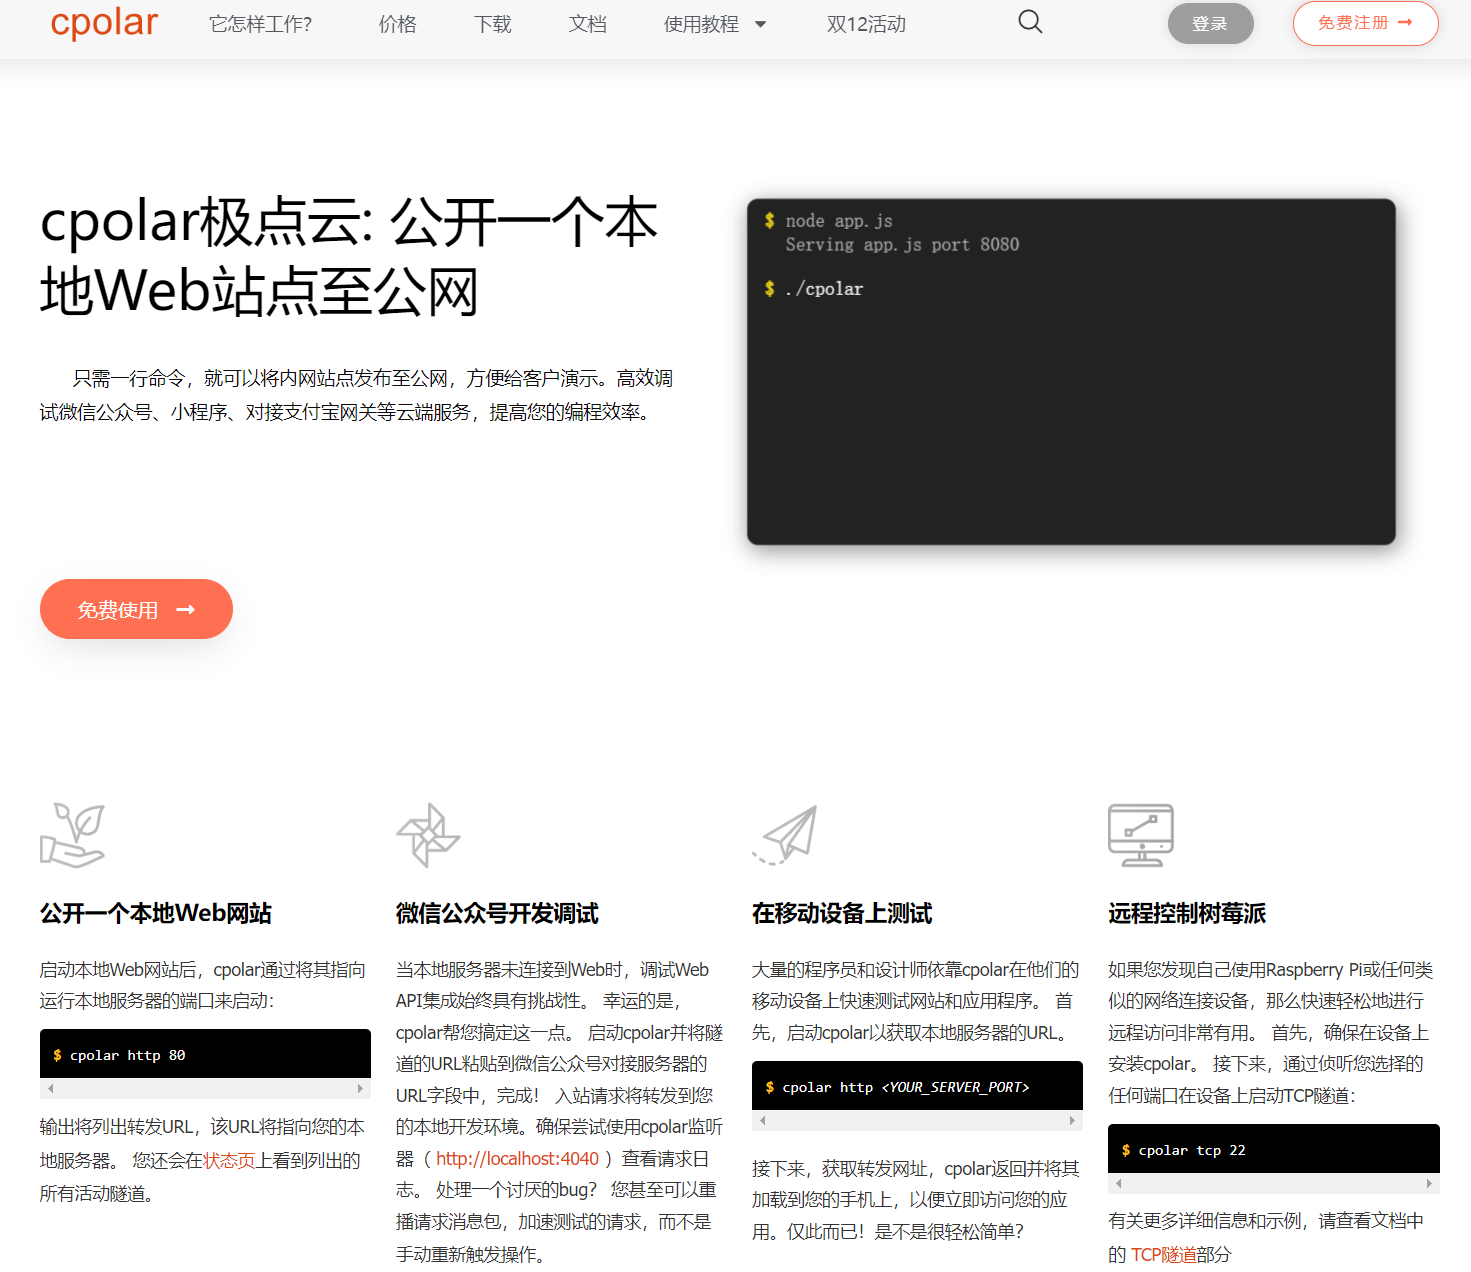This screenshot has width=1471, height=1272.
Task: Click the hand-with-plant icon
Action: click(72, 834)
